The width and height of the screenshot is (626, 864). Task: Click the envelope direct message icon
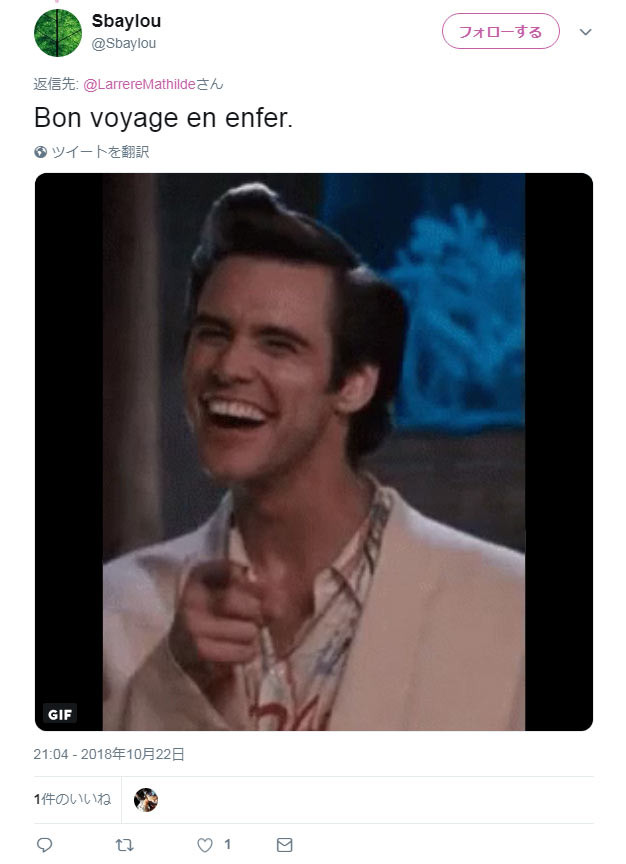[284, 845]
